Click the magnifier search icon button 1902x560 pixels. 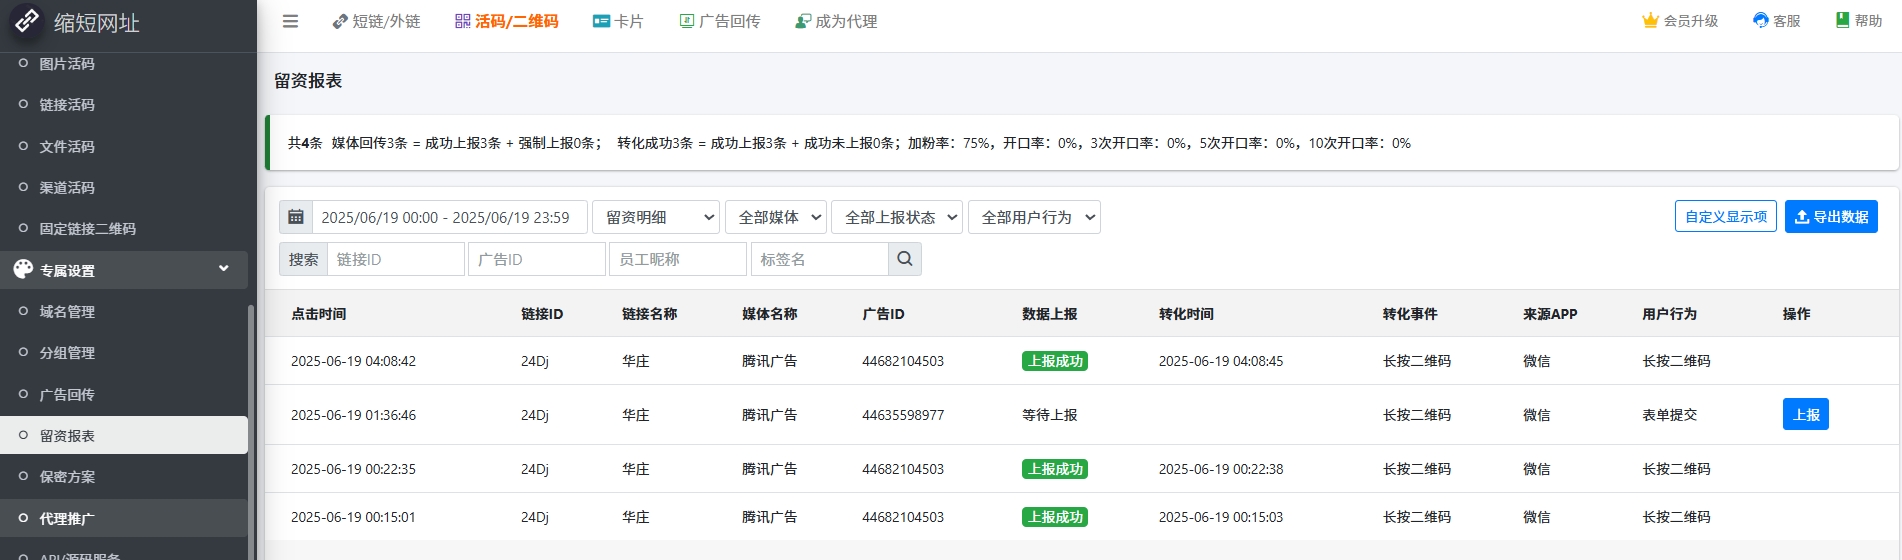point(904,259)
